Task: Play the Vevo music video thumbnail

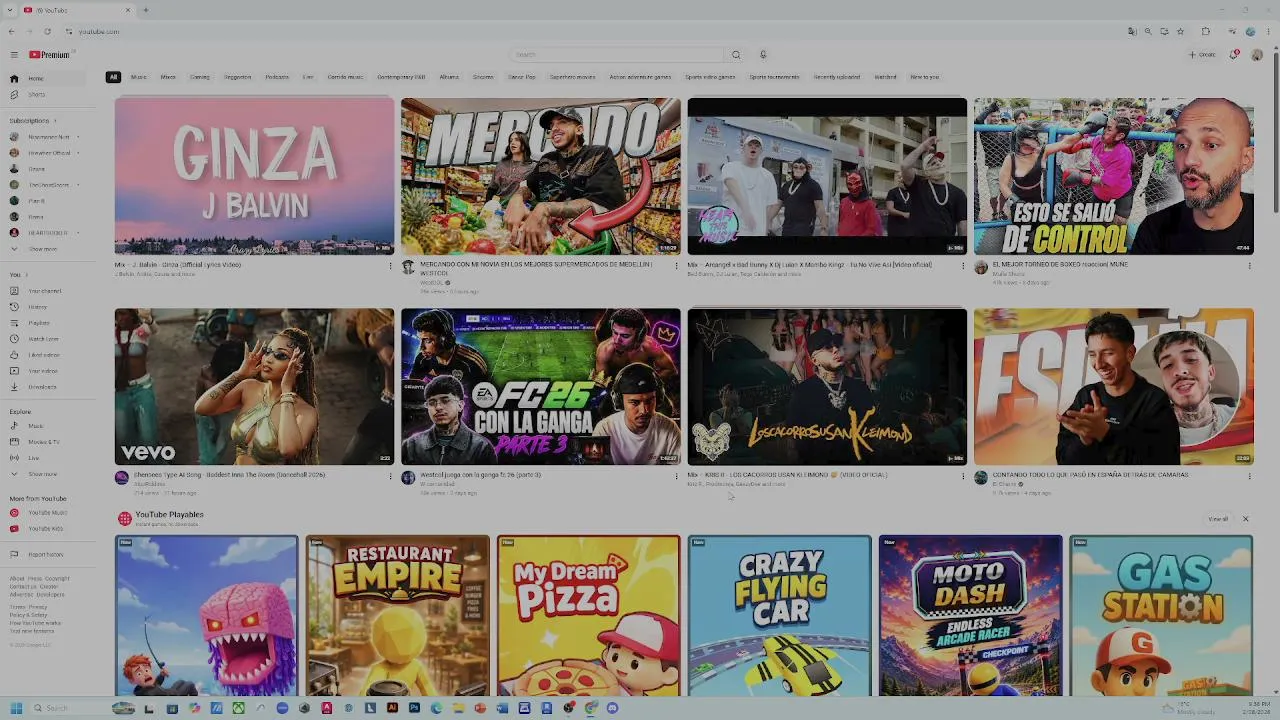Action: pos(254,386)
